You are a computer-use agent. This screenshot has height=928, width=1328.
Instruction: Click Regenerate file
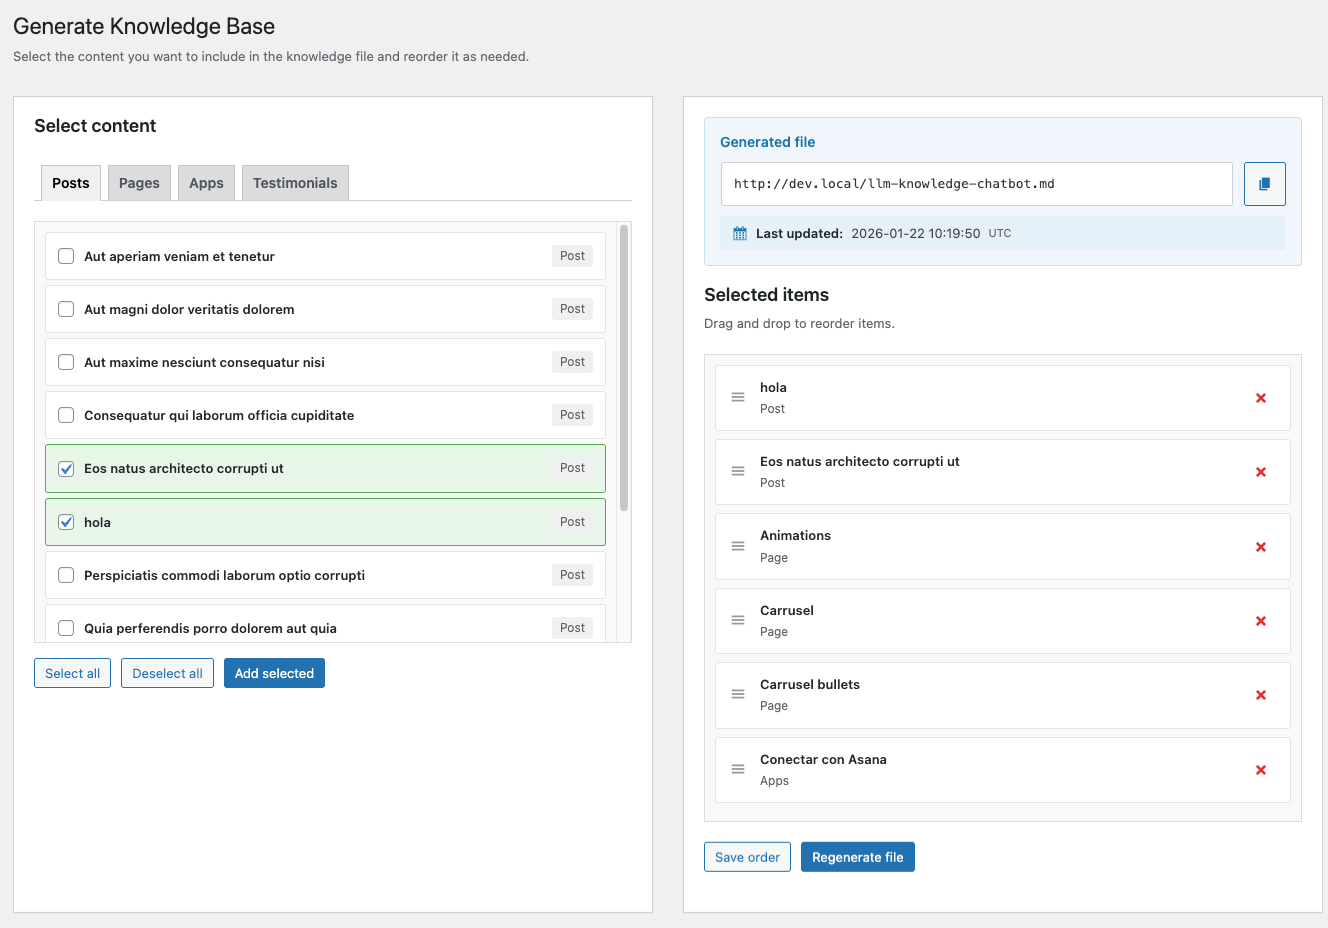(x=857, y=857)
